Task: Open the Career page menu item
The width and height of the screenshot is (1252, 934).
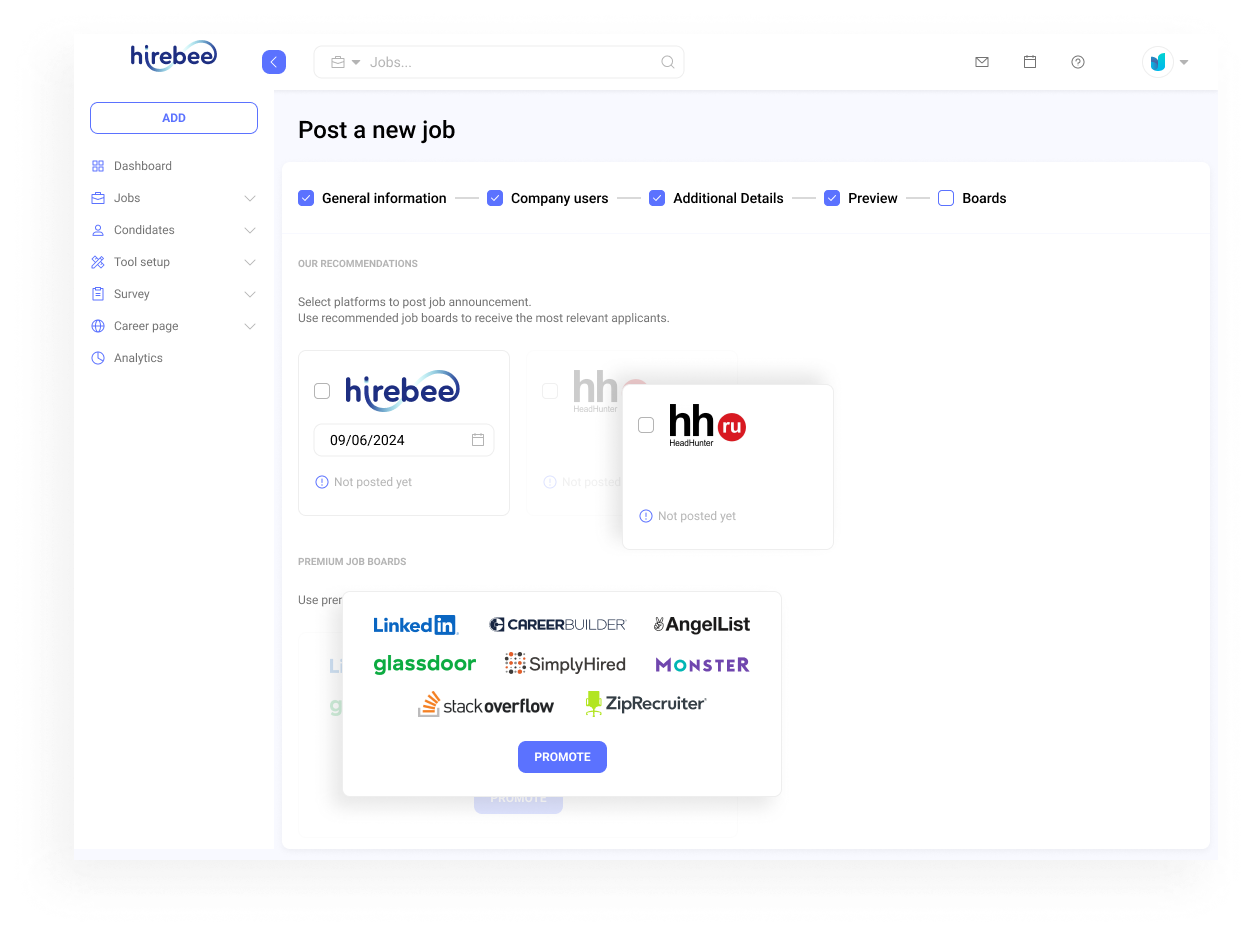Action: 146,325
